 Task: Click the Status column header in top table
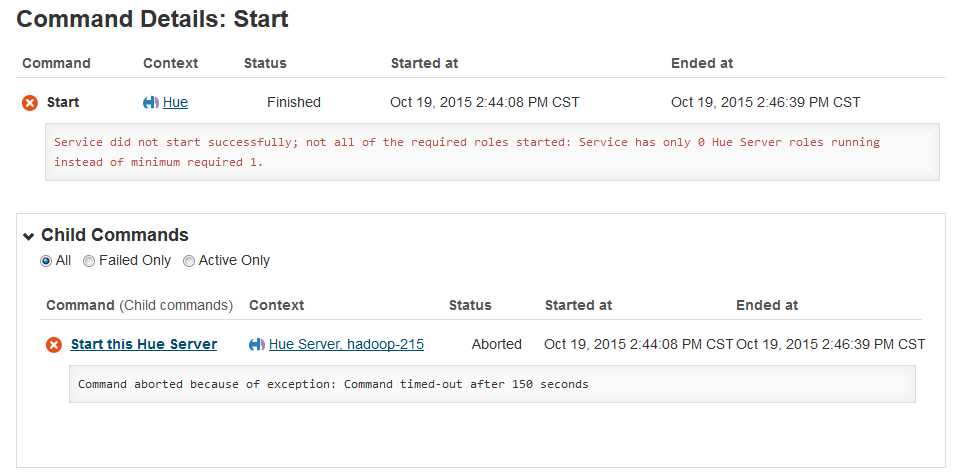pyautogui.click(x=265, y=63)
